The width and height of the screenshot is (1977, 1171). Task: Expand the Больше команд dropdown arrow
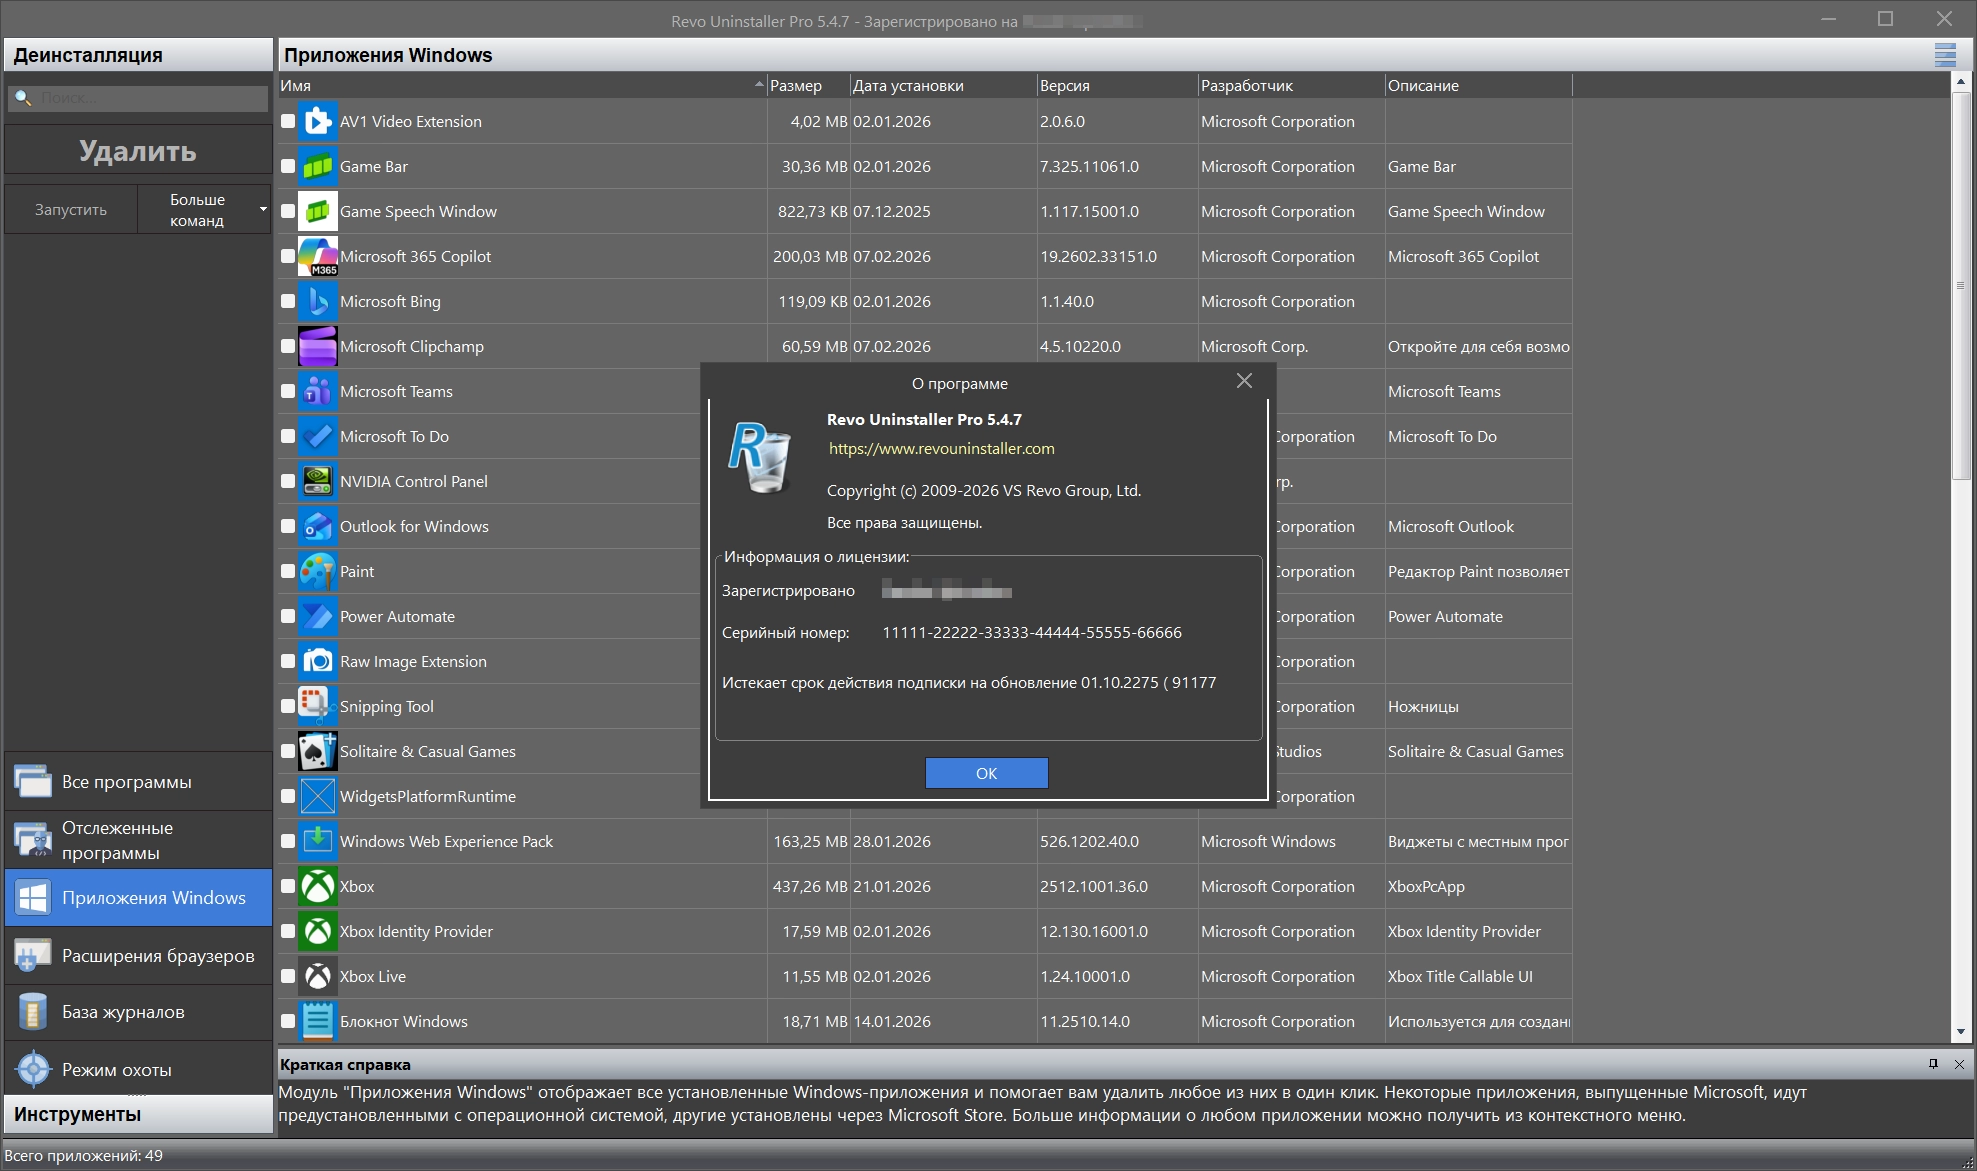click(x=263, y=209)
